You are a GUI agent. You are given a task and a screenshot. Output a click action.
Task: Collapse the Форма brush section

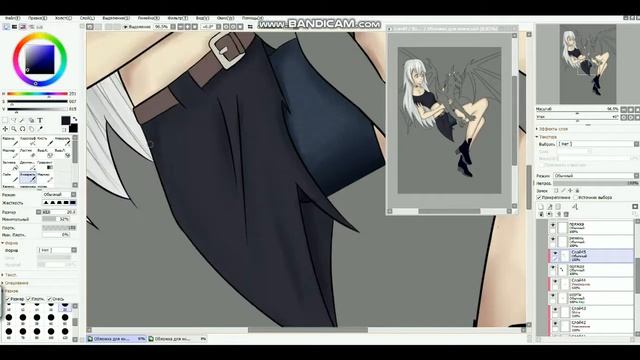point(10,243)
